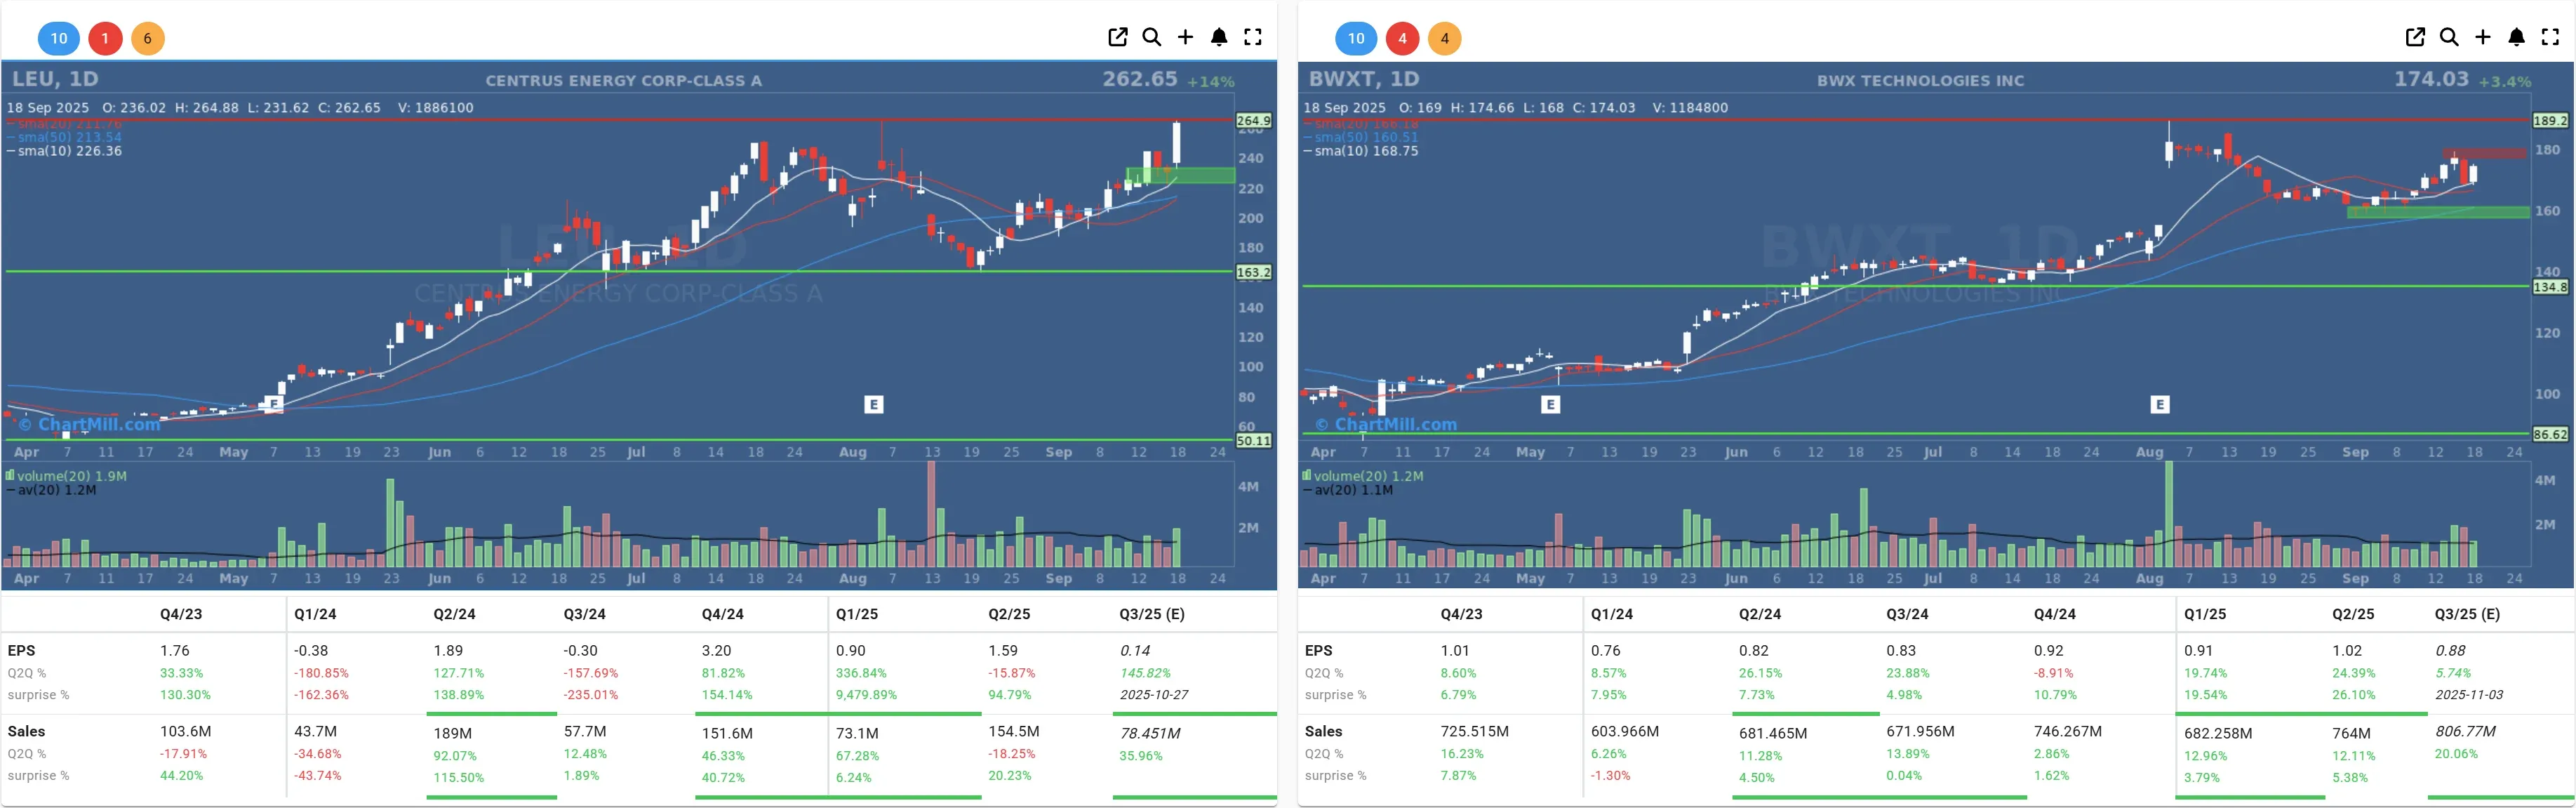The width and height of the screenshot is (2576, 808).
Task: Set an alert with the BWXT bell icon
Action: coord(2517,37)
